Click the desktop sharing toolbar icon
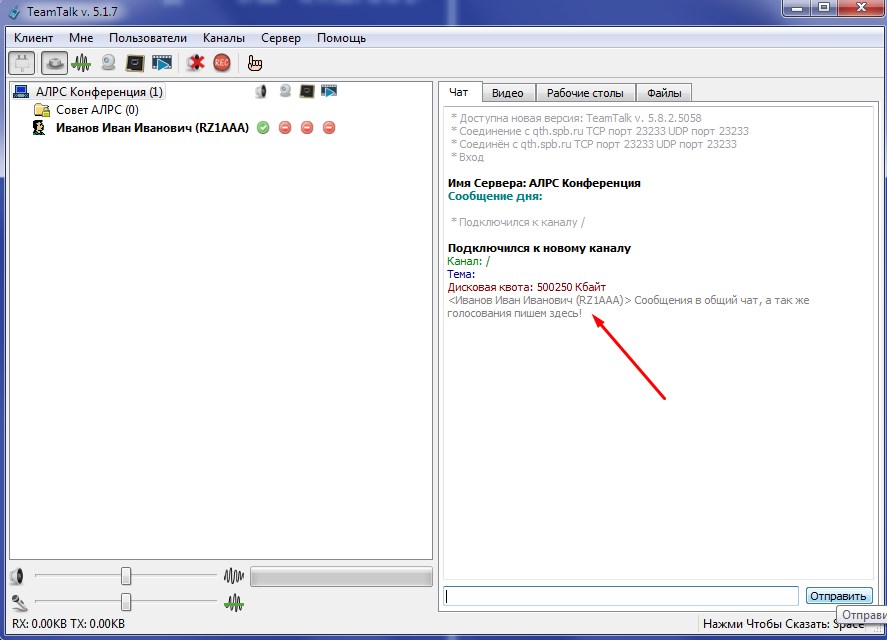The width and height of the screenshot is (887, 640). [x=135, y=63]
